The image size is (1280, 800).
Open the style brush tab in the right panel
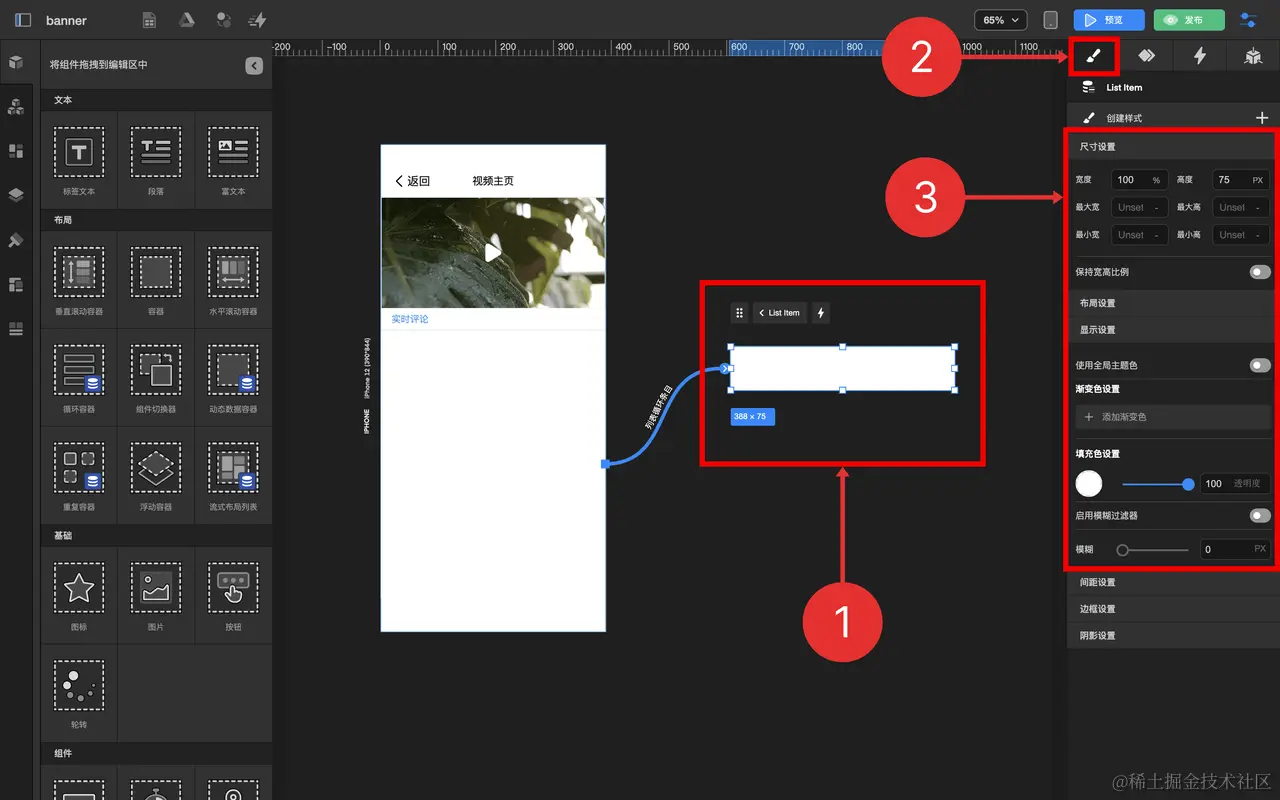(x=1093, y=56)
